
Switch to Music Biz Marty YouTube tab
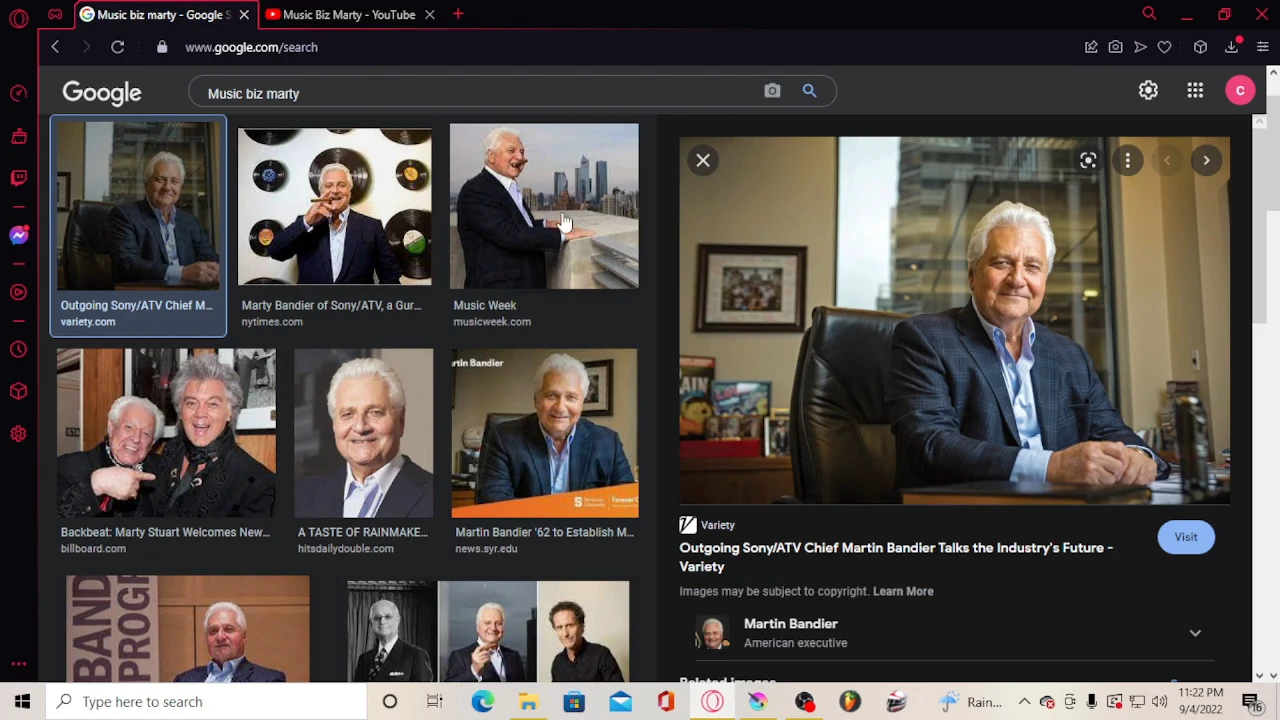[x=350, y=15]
